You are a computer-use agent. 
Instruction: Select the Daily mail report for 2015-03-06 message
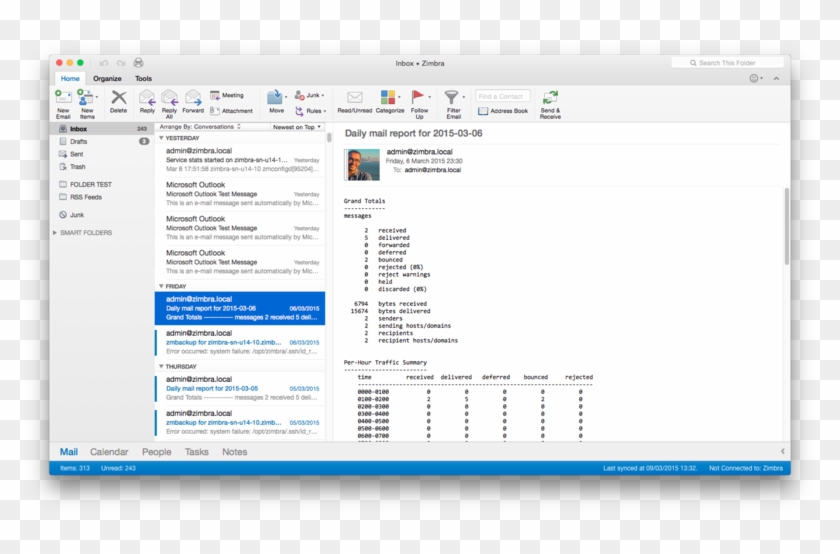pyautogui.click(x=240, y=308)
